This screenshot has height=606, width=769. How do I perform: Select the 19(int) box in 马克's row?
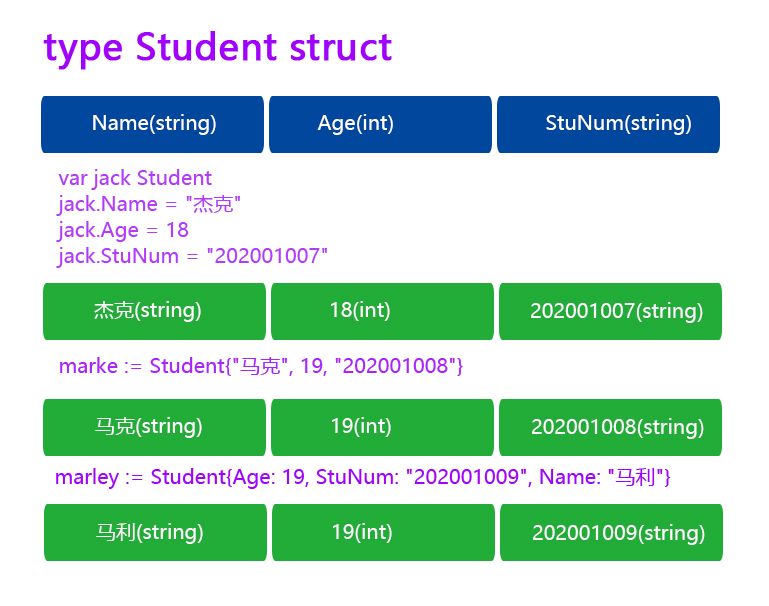click(x=382, y=427)
